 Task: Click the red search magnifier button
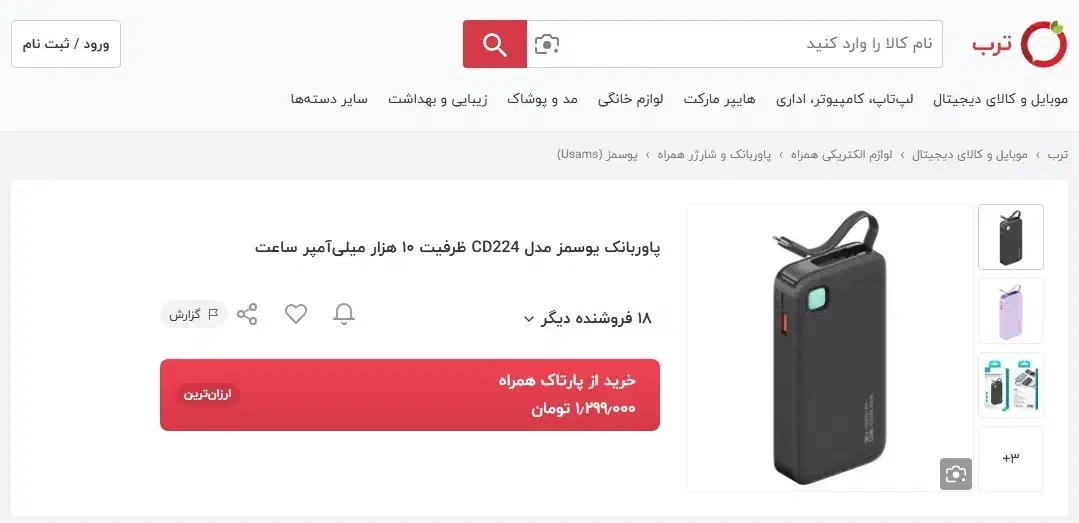point(495,44)
